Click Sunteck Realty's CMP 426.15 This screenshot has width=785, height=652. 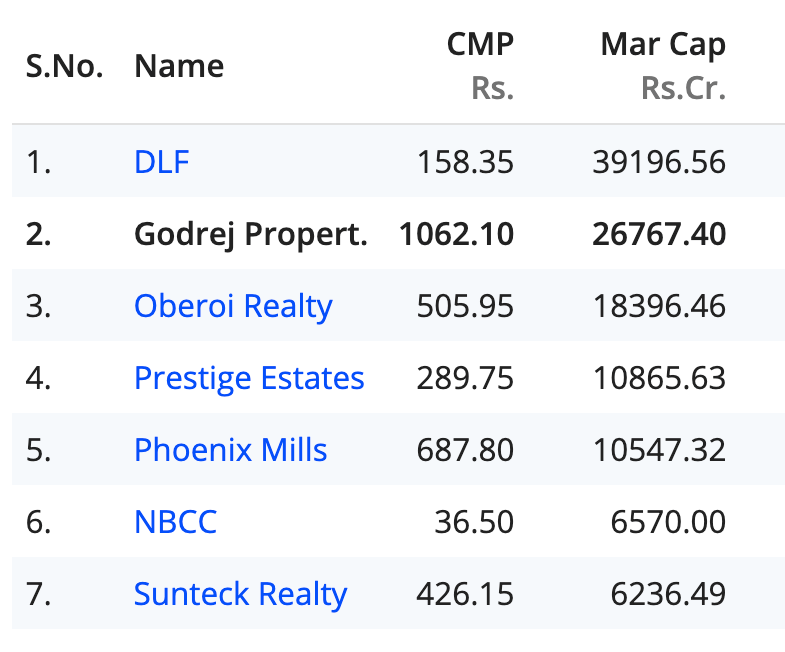464,594
